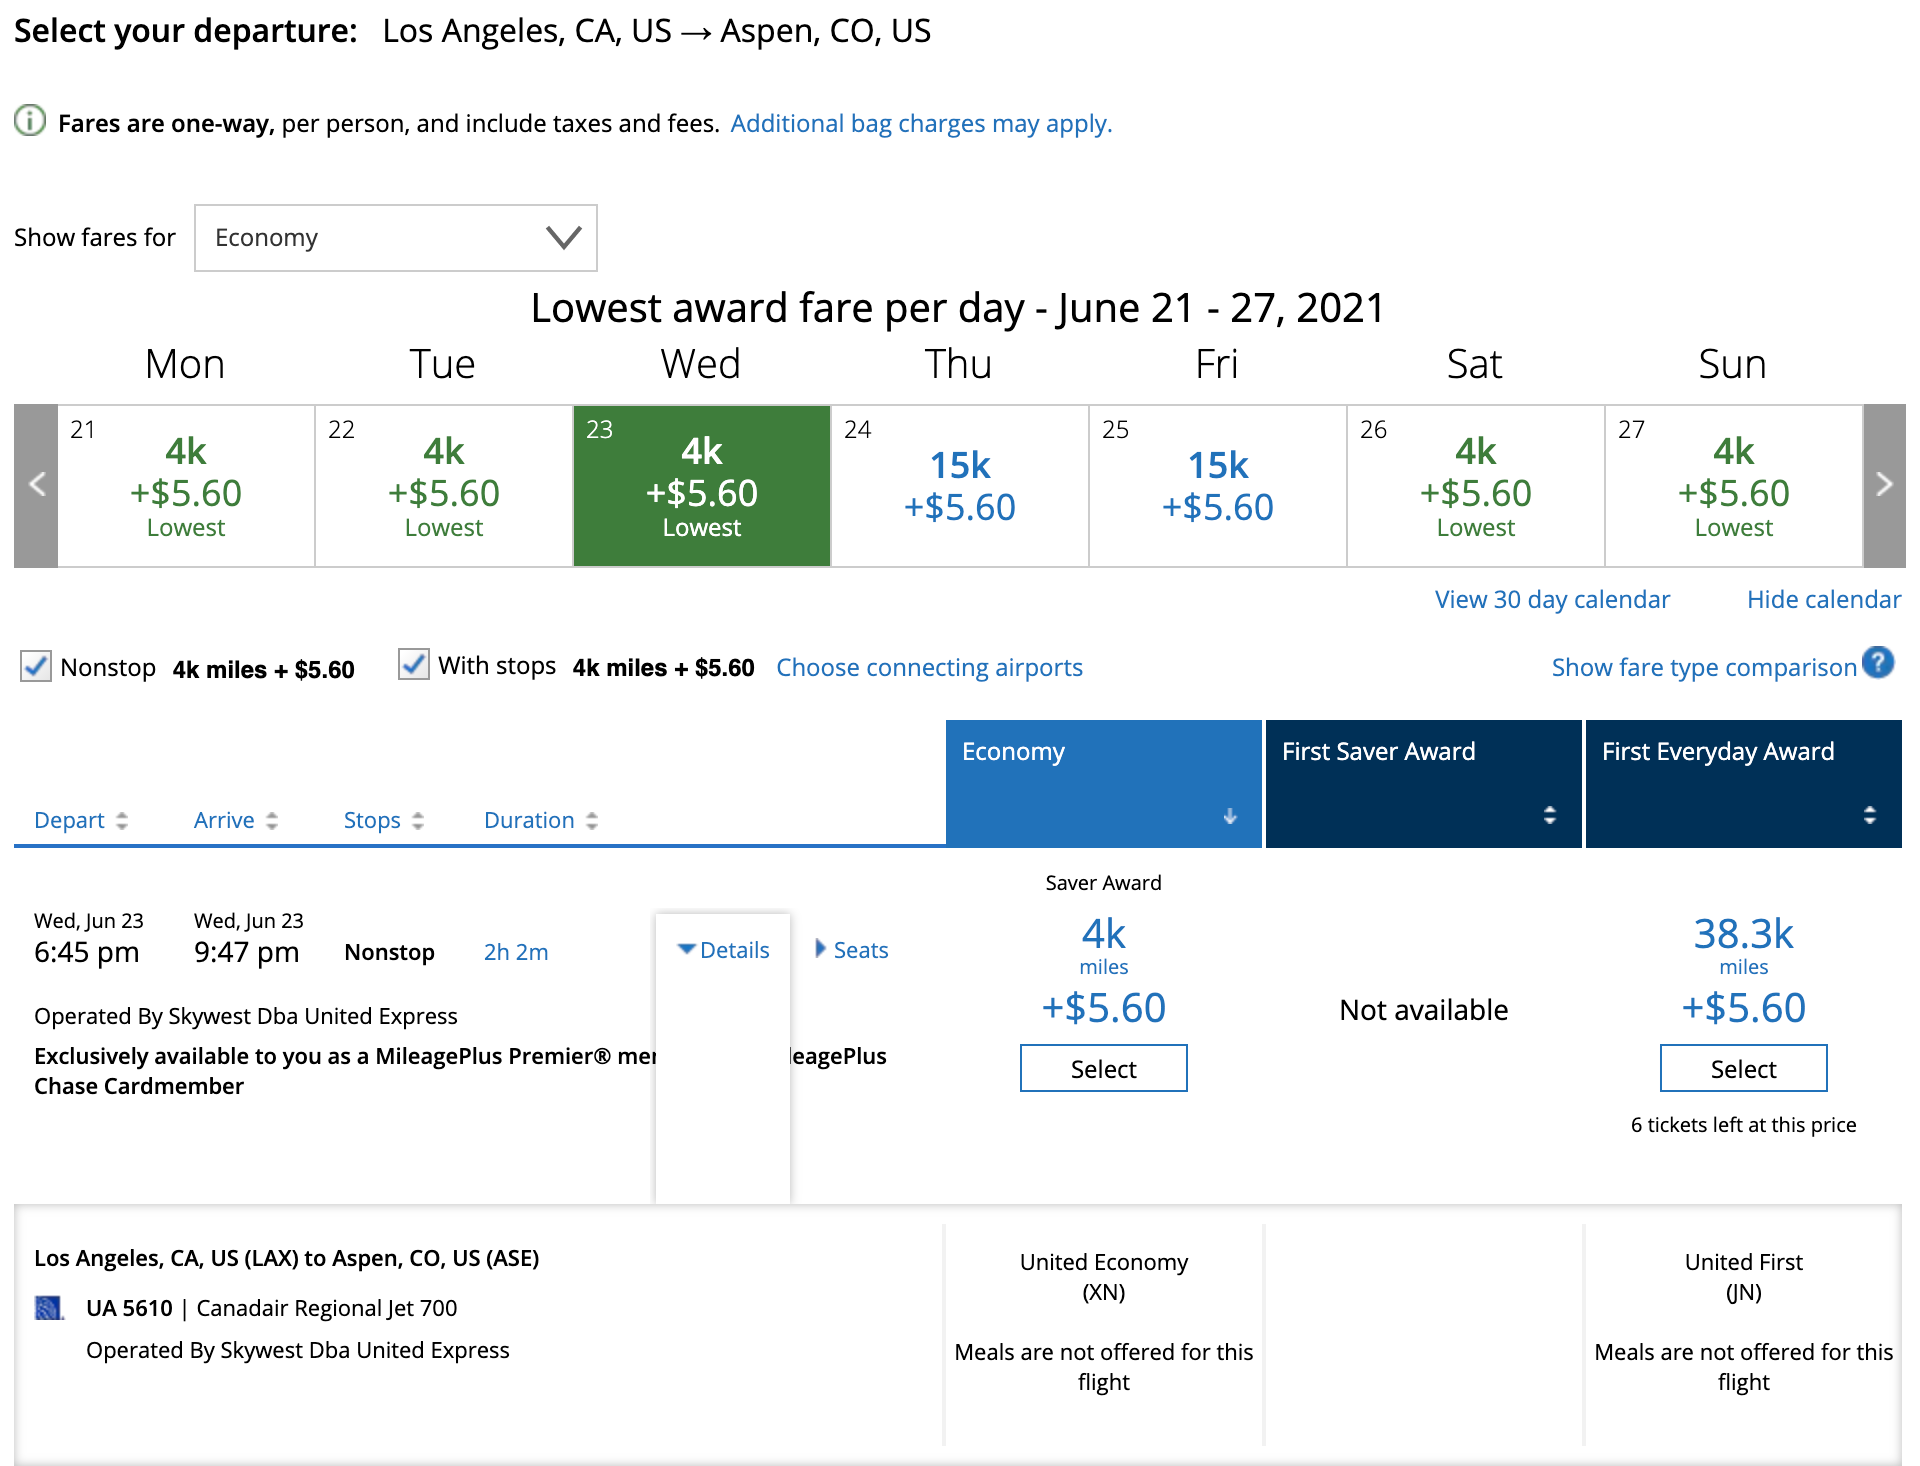Select the 4k miles Saver Award fare

click(x=1103, y=1068)
